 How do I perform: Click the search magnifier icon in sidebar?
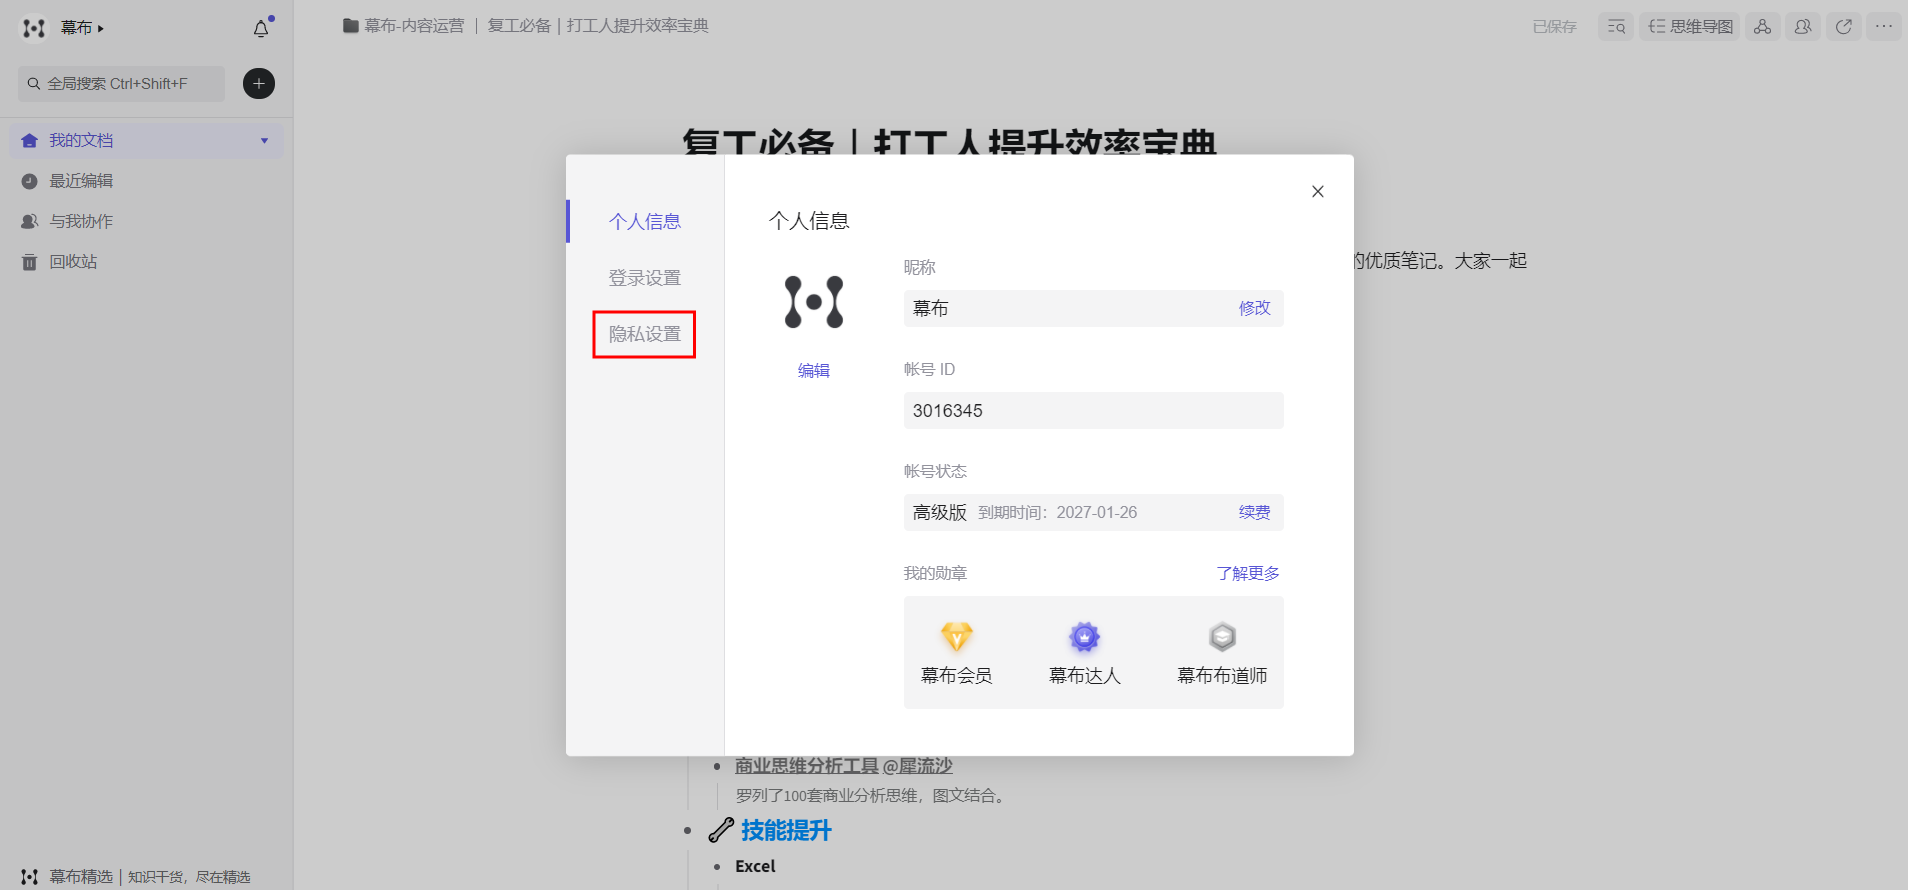[34, 84]
